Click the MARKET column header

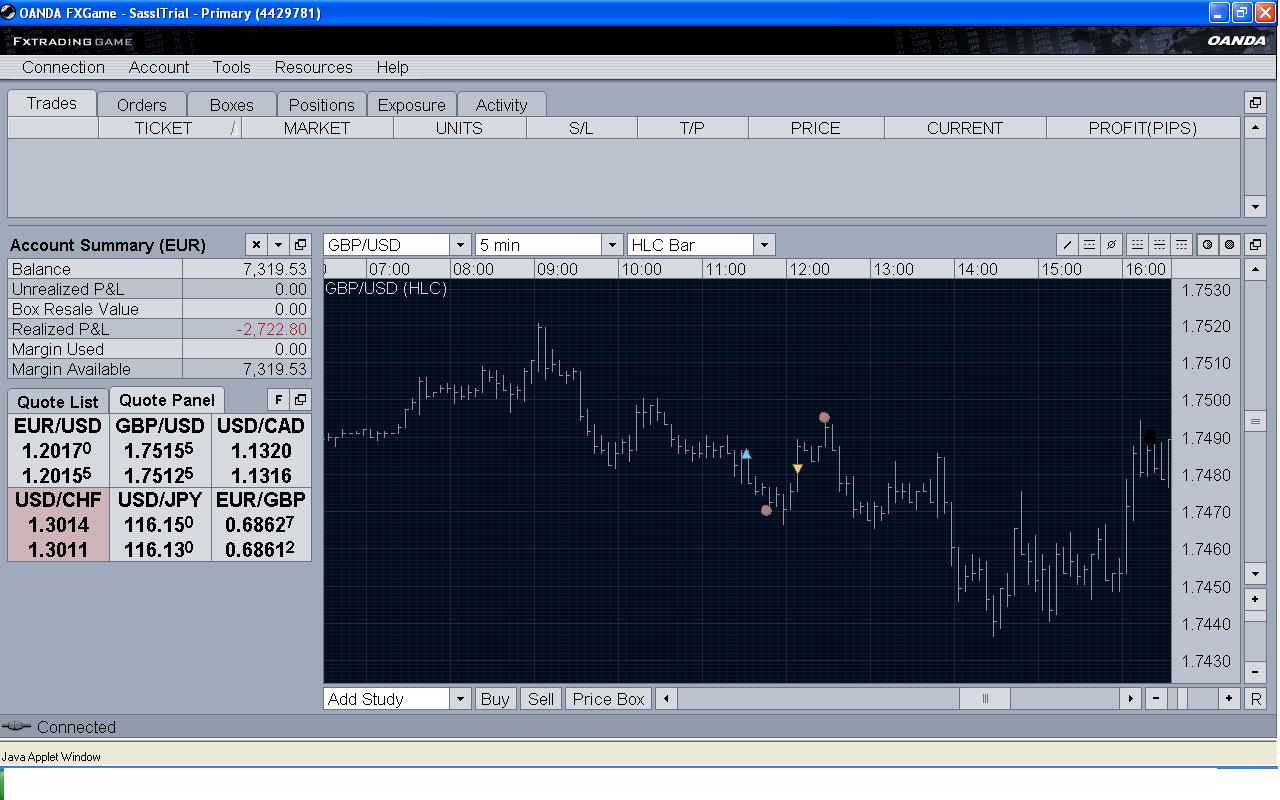(317, 128)
